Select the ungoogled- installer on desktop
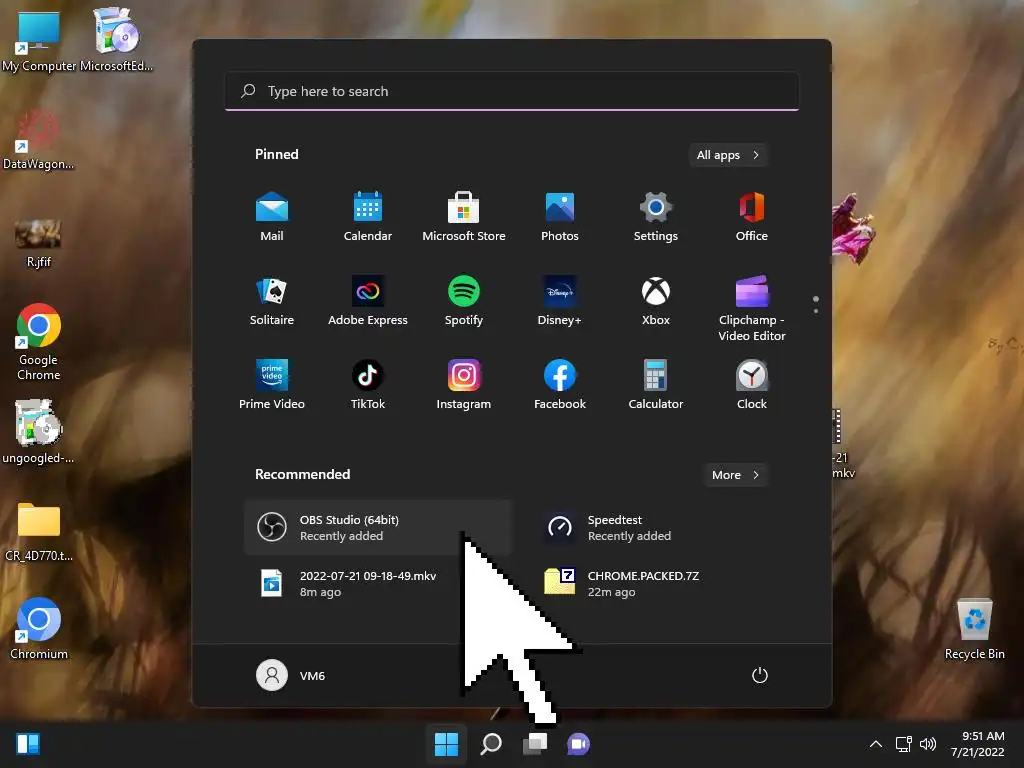1024x768 pixels. [39, 432]
